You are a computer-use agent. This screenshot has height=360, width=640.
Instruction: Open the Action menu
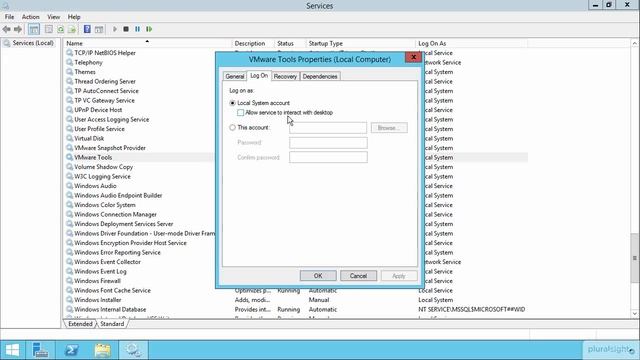[31, 17]
